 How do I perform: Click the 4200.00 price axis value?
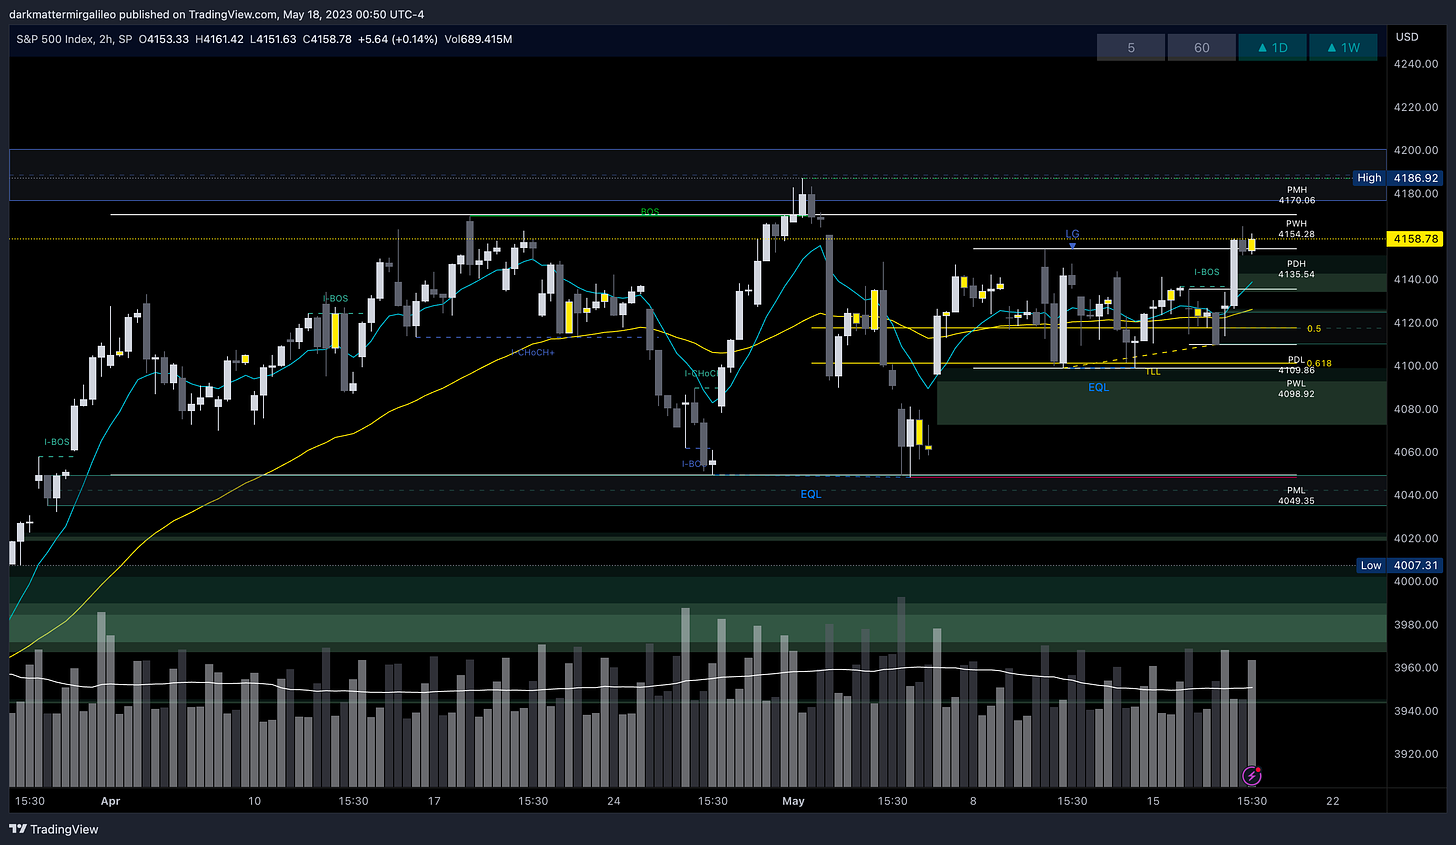(x=1415, y=150)
